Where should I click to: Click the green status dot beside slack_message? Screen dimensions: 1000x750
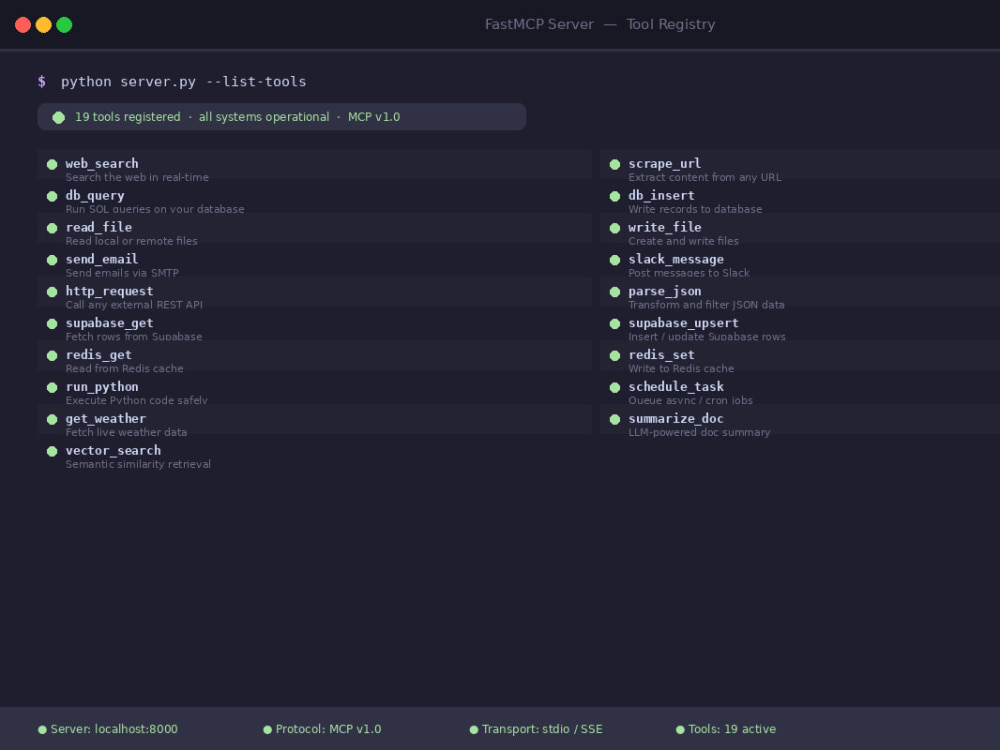615,260
